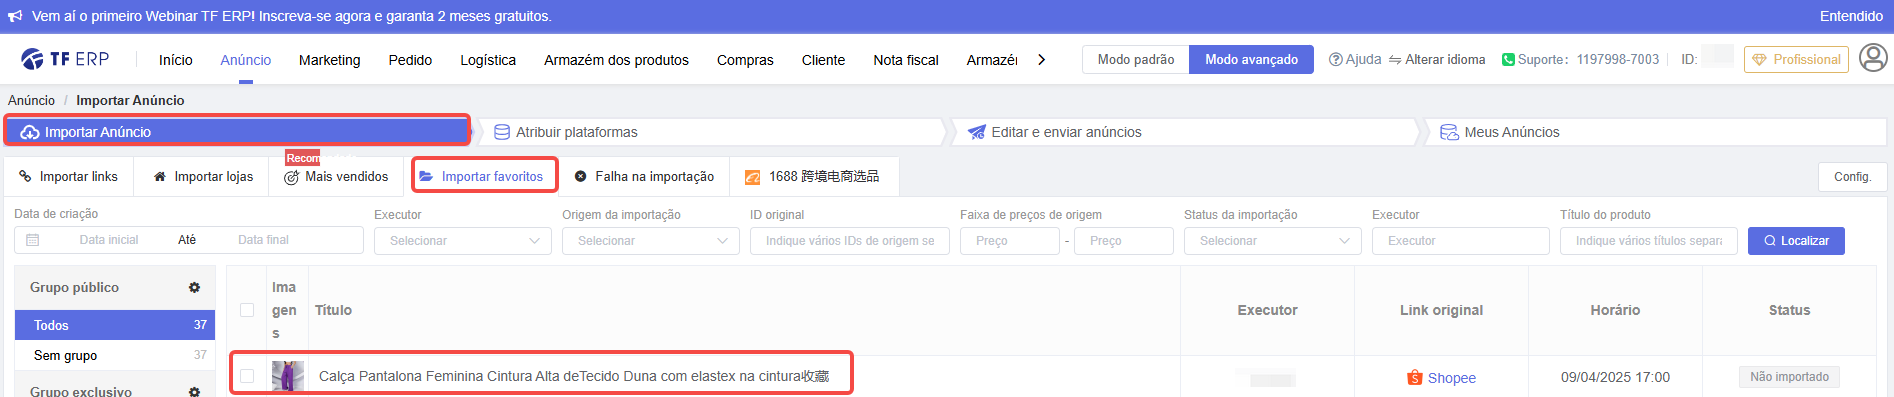Switch to Modo padrão

(1136, 59)
